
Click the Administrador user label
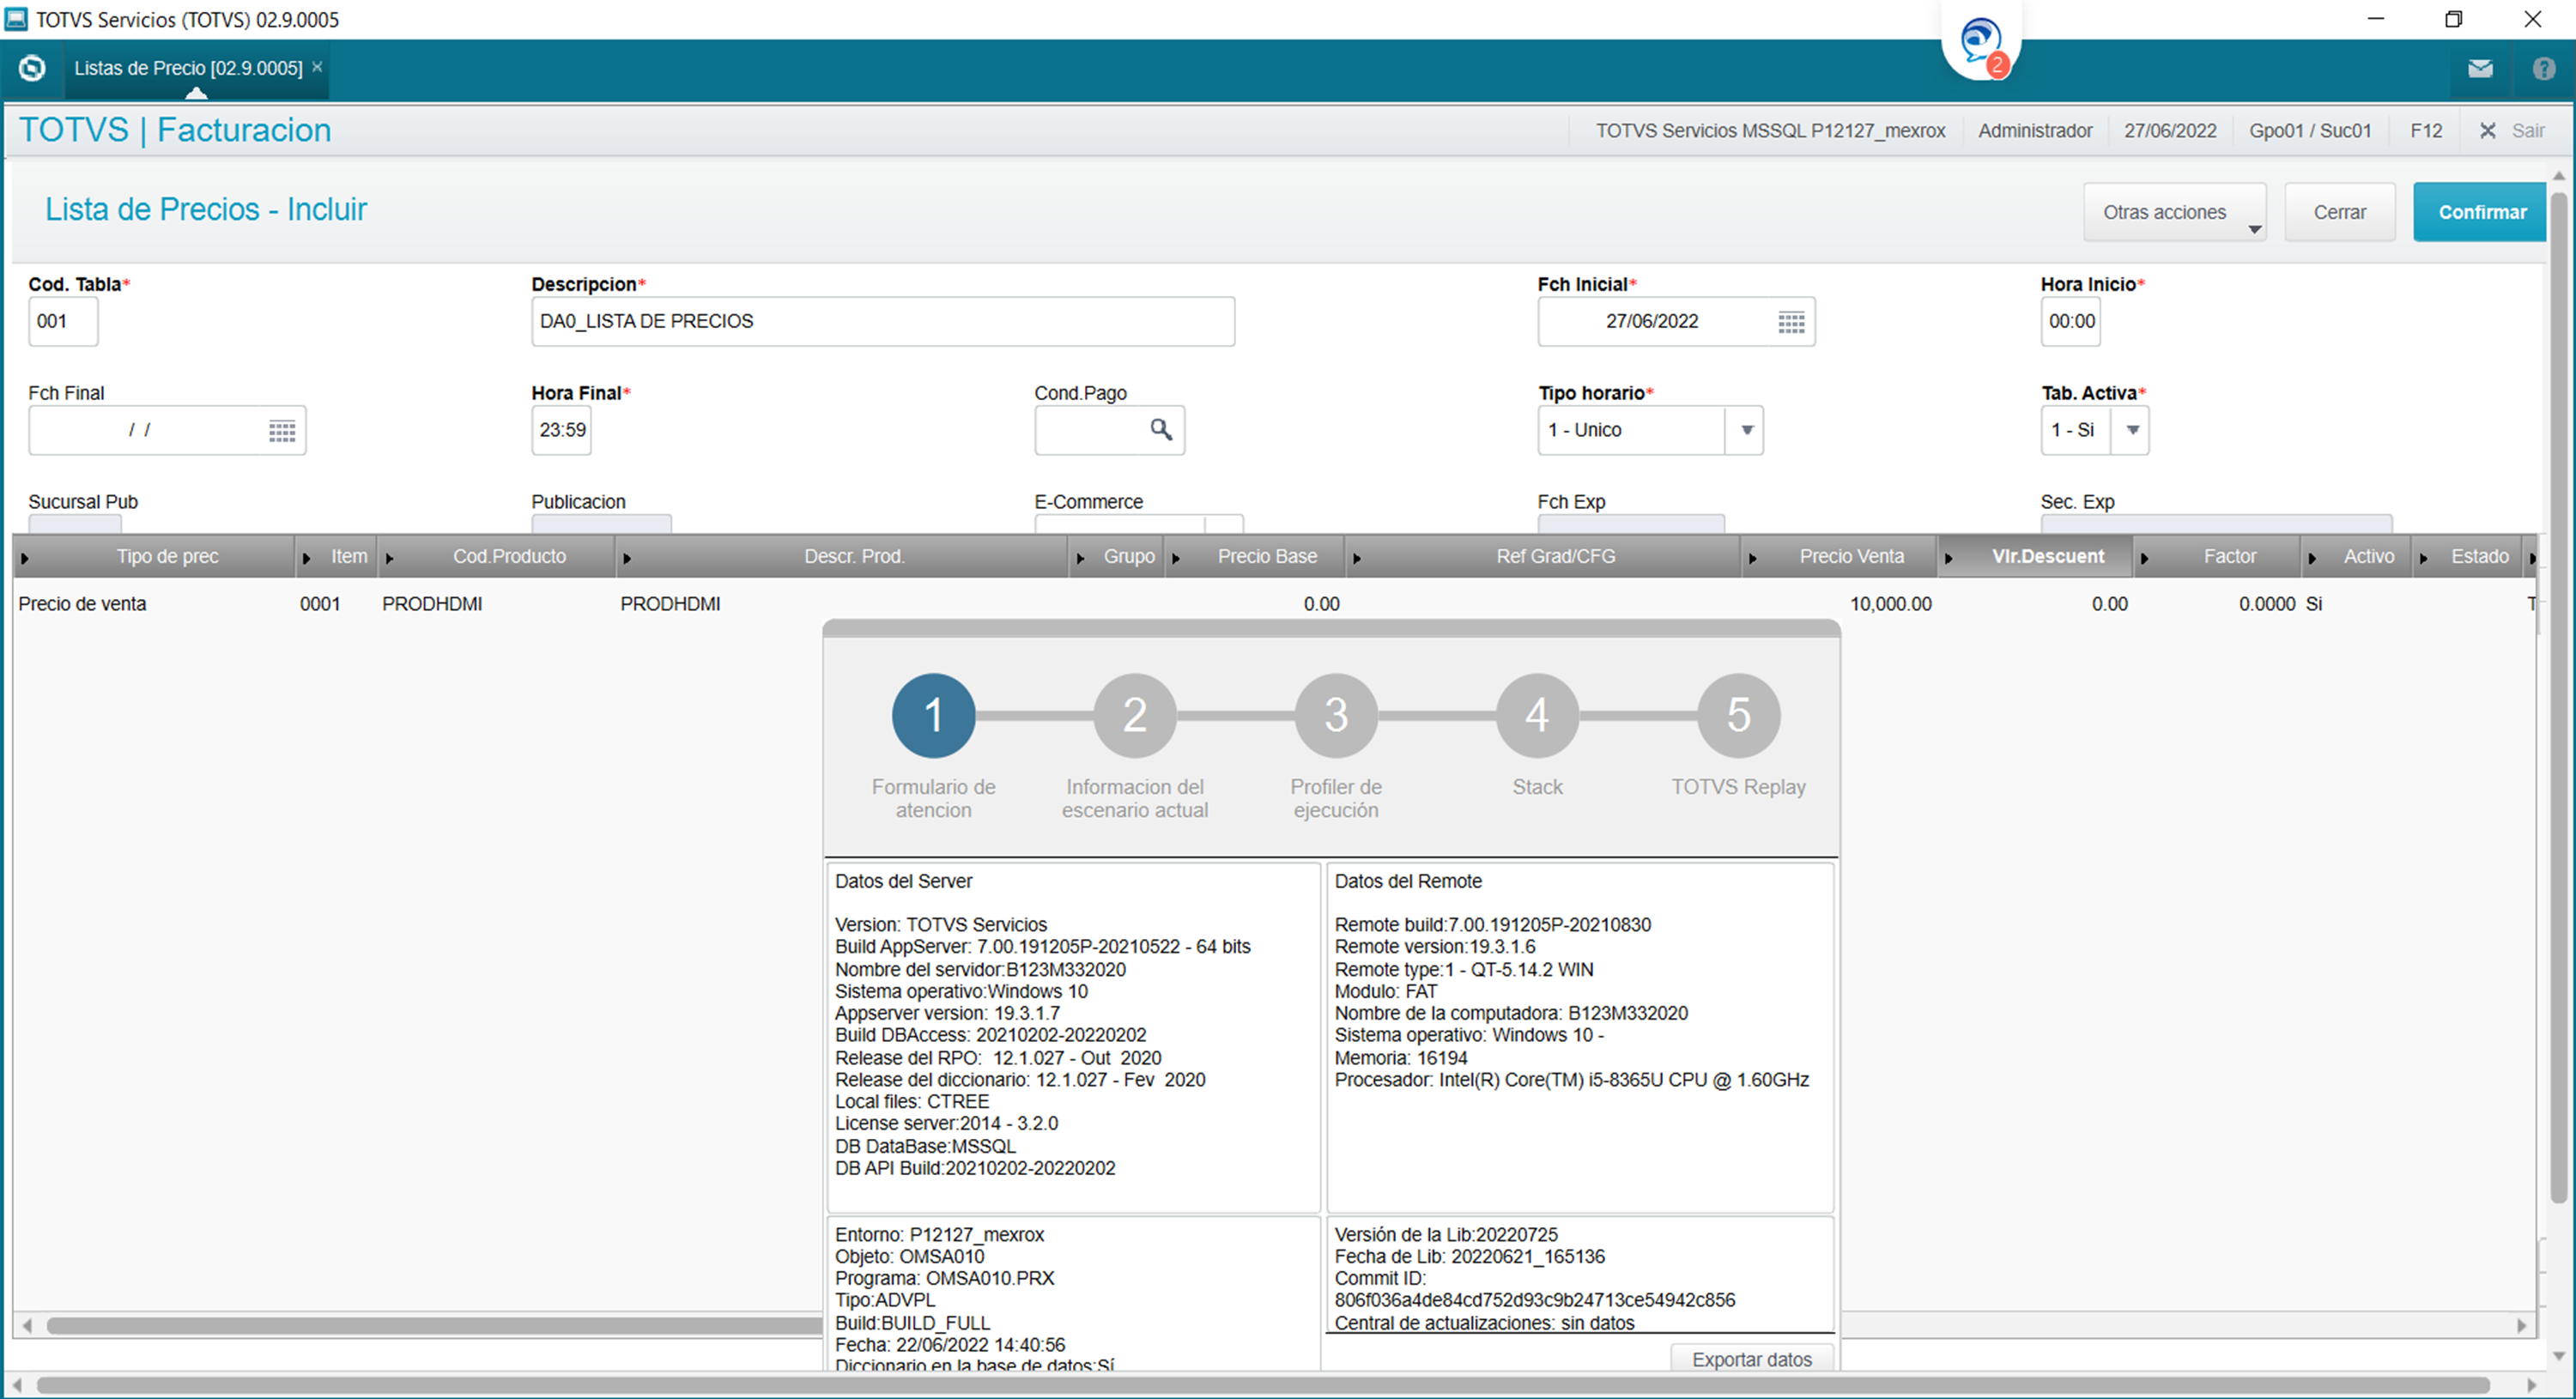[x=2035, y=131]
